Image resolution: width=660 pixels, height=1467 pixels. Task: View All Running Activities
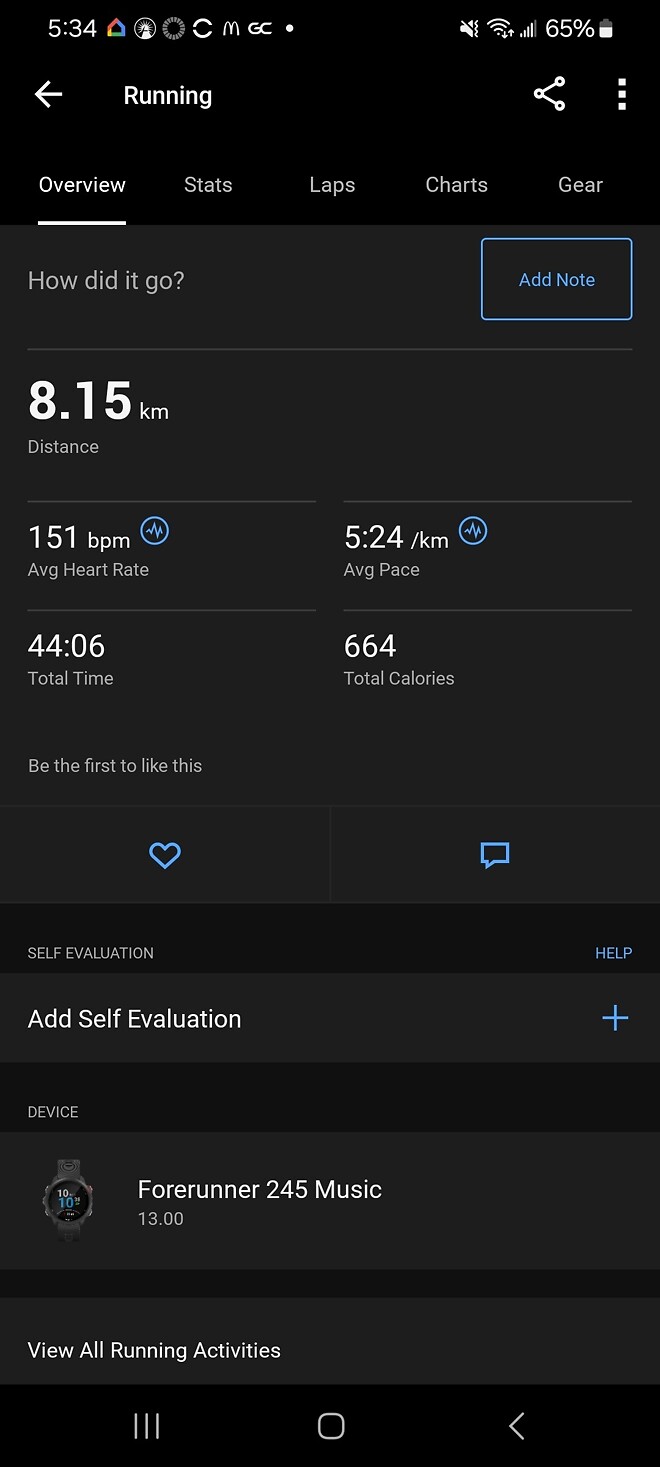coord(153,1350)
